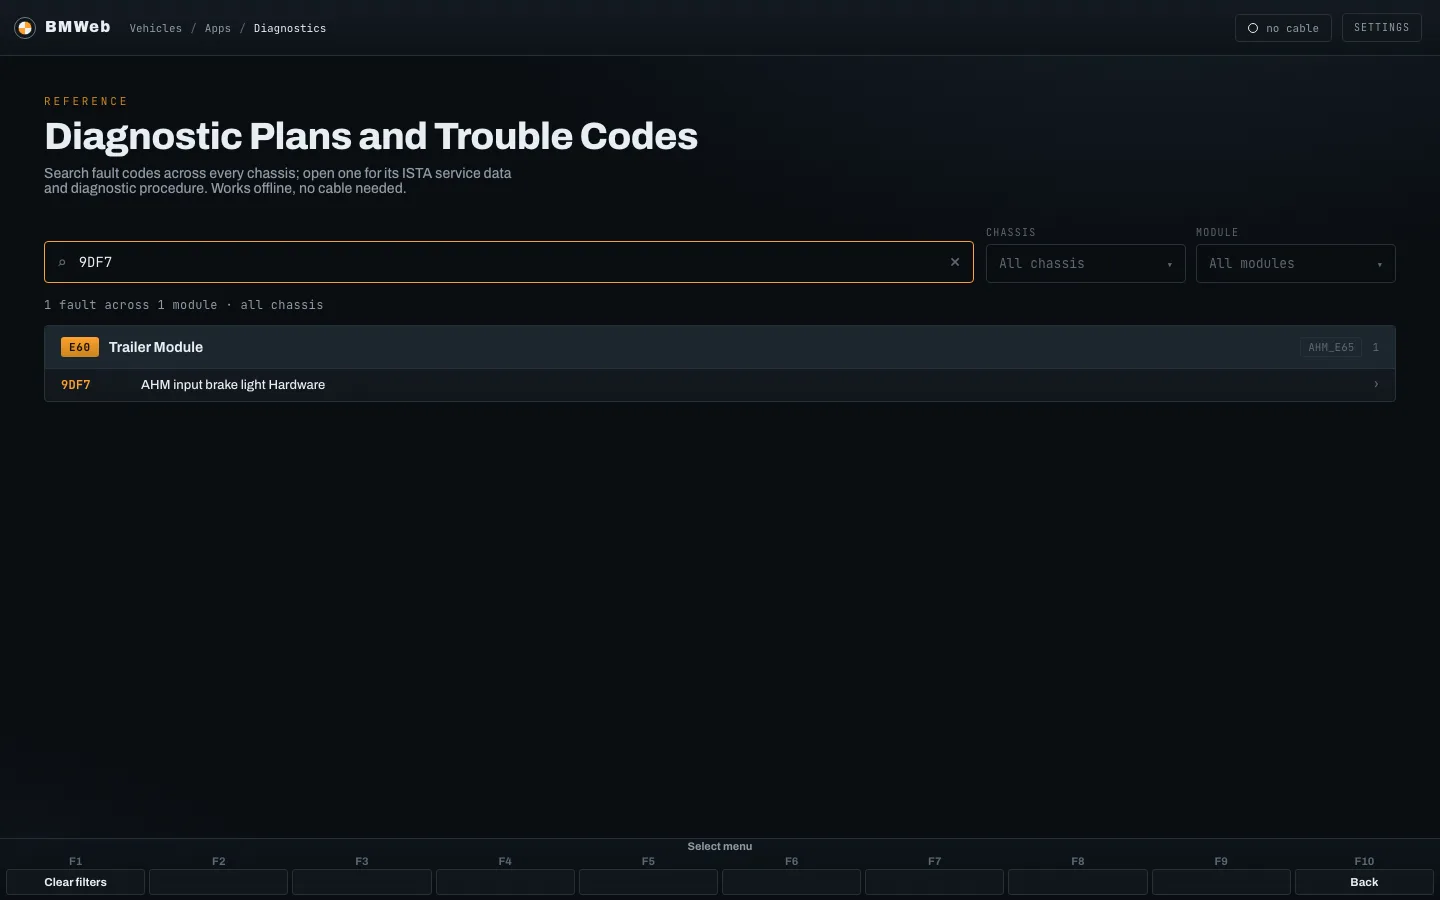1440x900 pixels.
Task: Click the F1 Clear filters button
Action: (x=76, y=882)
